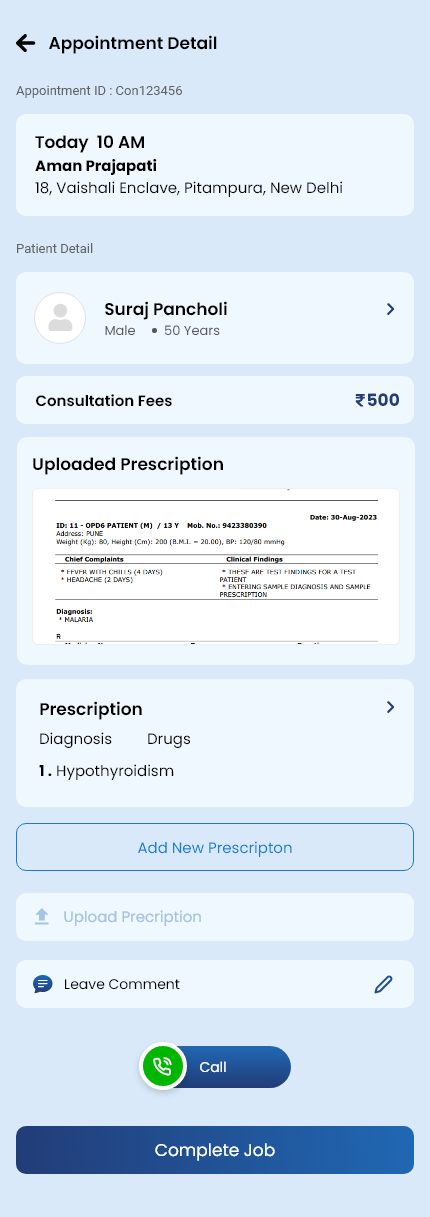Image resolution: width=430 pixels, height=1217 pixels.
Task: Switch to the Diagnosis tab
Action: point(75,740)
